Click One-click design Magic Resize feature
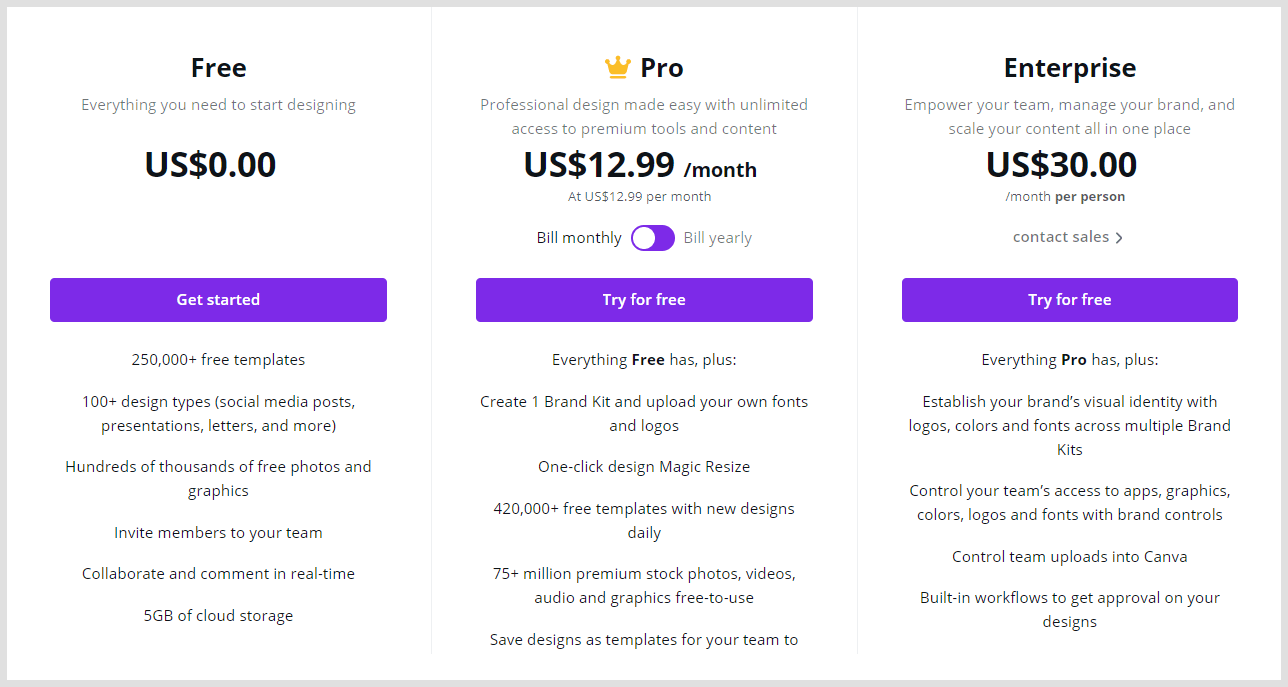This screenshot has height=687, width=1288. click(x=644, y=467)
